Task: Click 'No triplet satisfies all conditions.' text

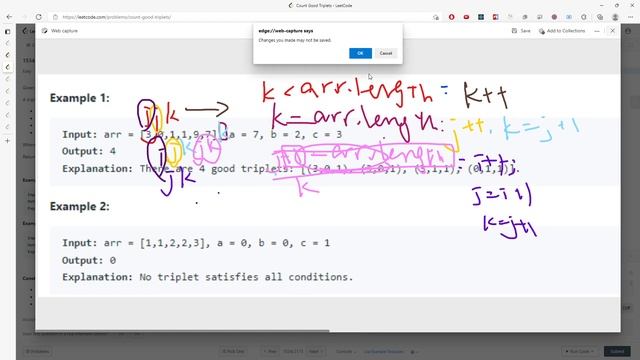Action: [x=246, y=277]
